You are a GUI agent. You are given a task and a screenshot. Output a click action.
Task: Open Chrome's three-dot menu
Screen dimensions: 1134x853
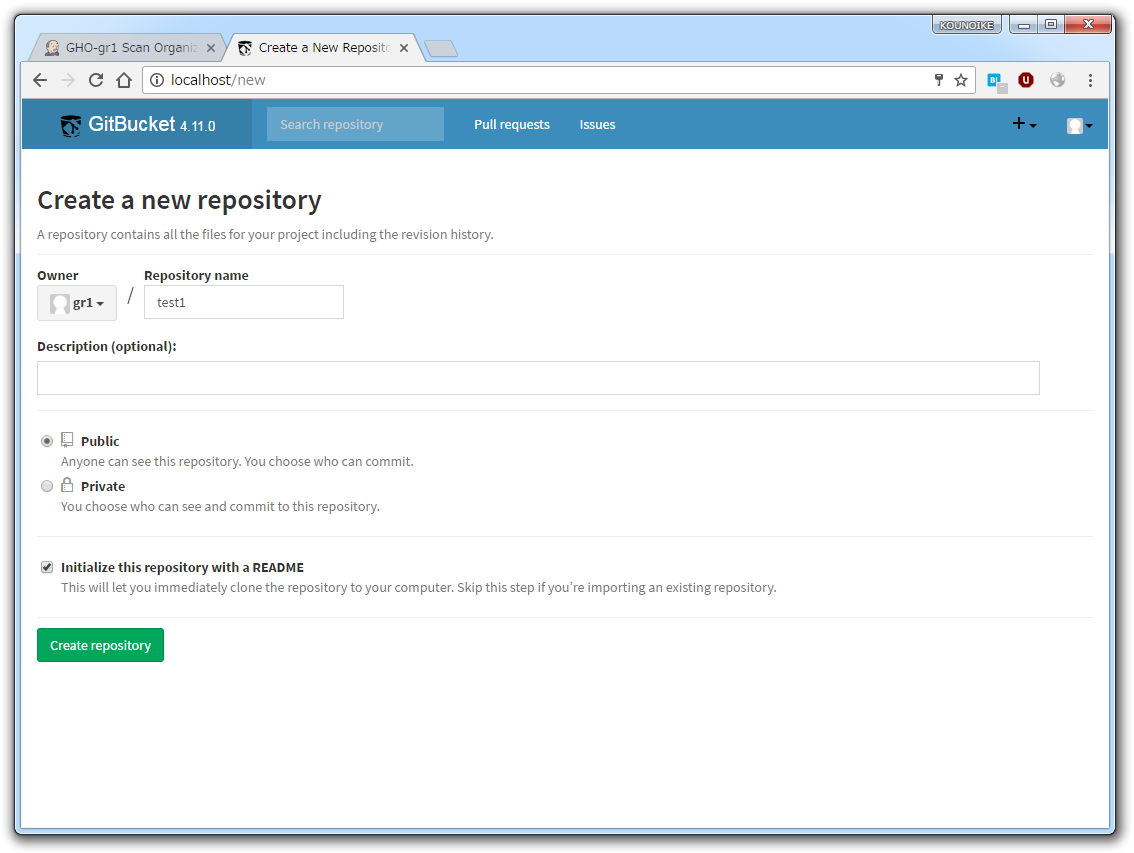click(x=1090, y=80)
